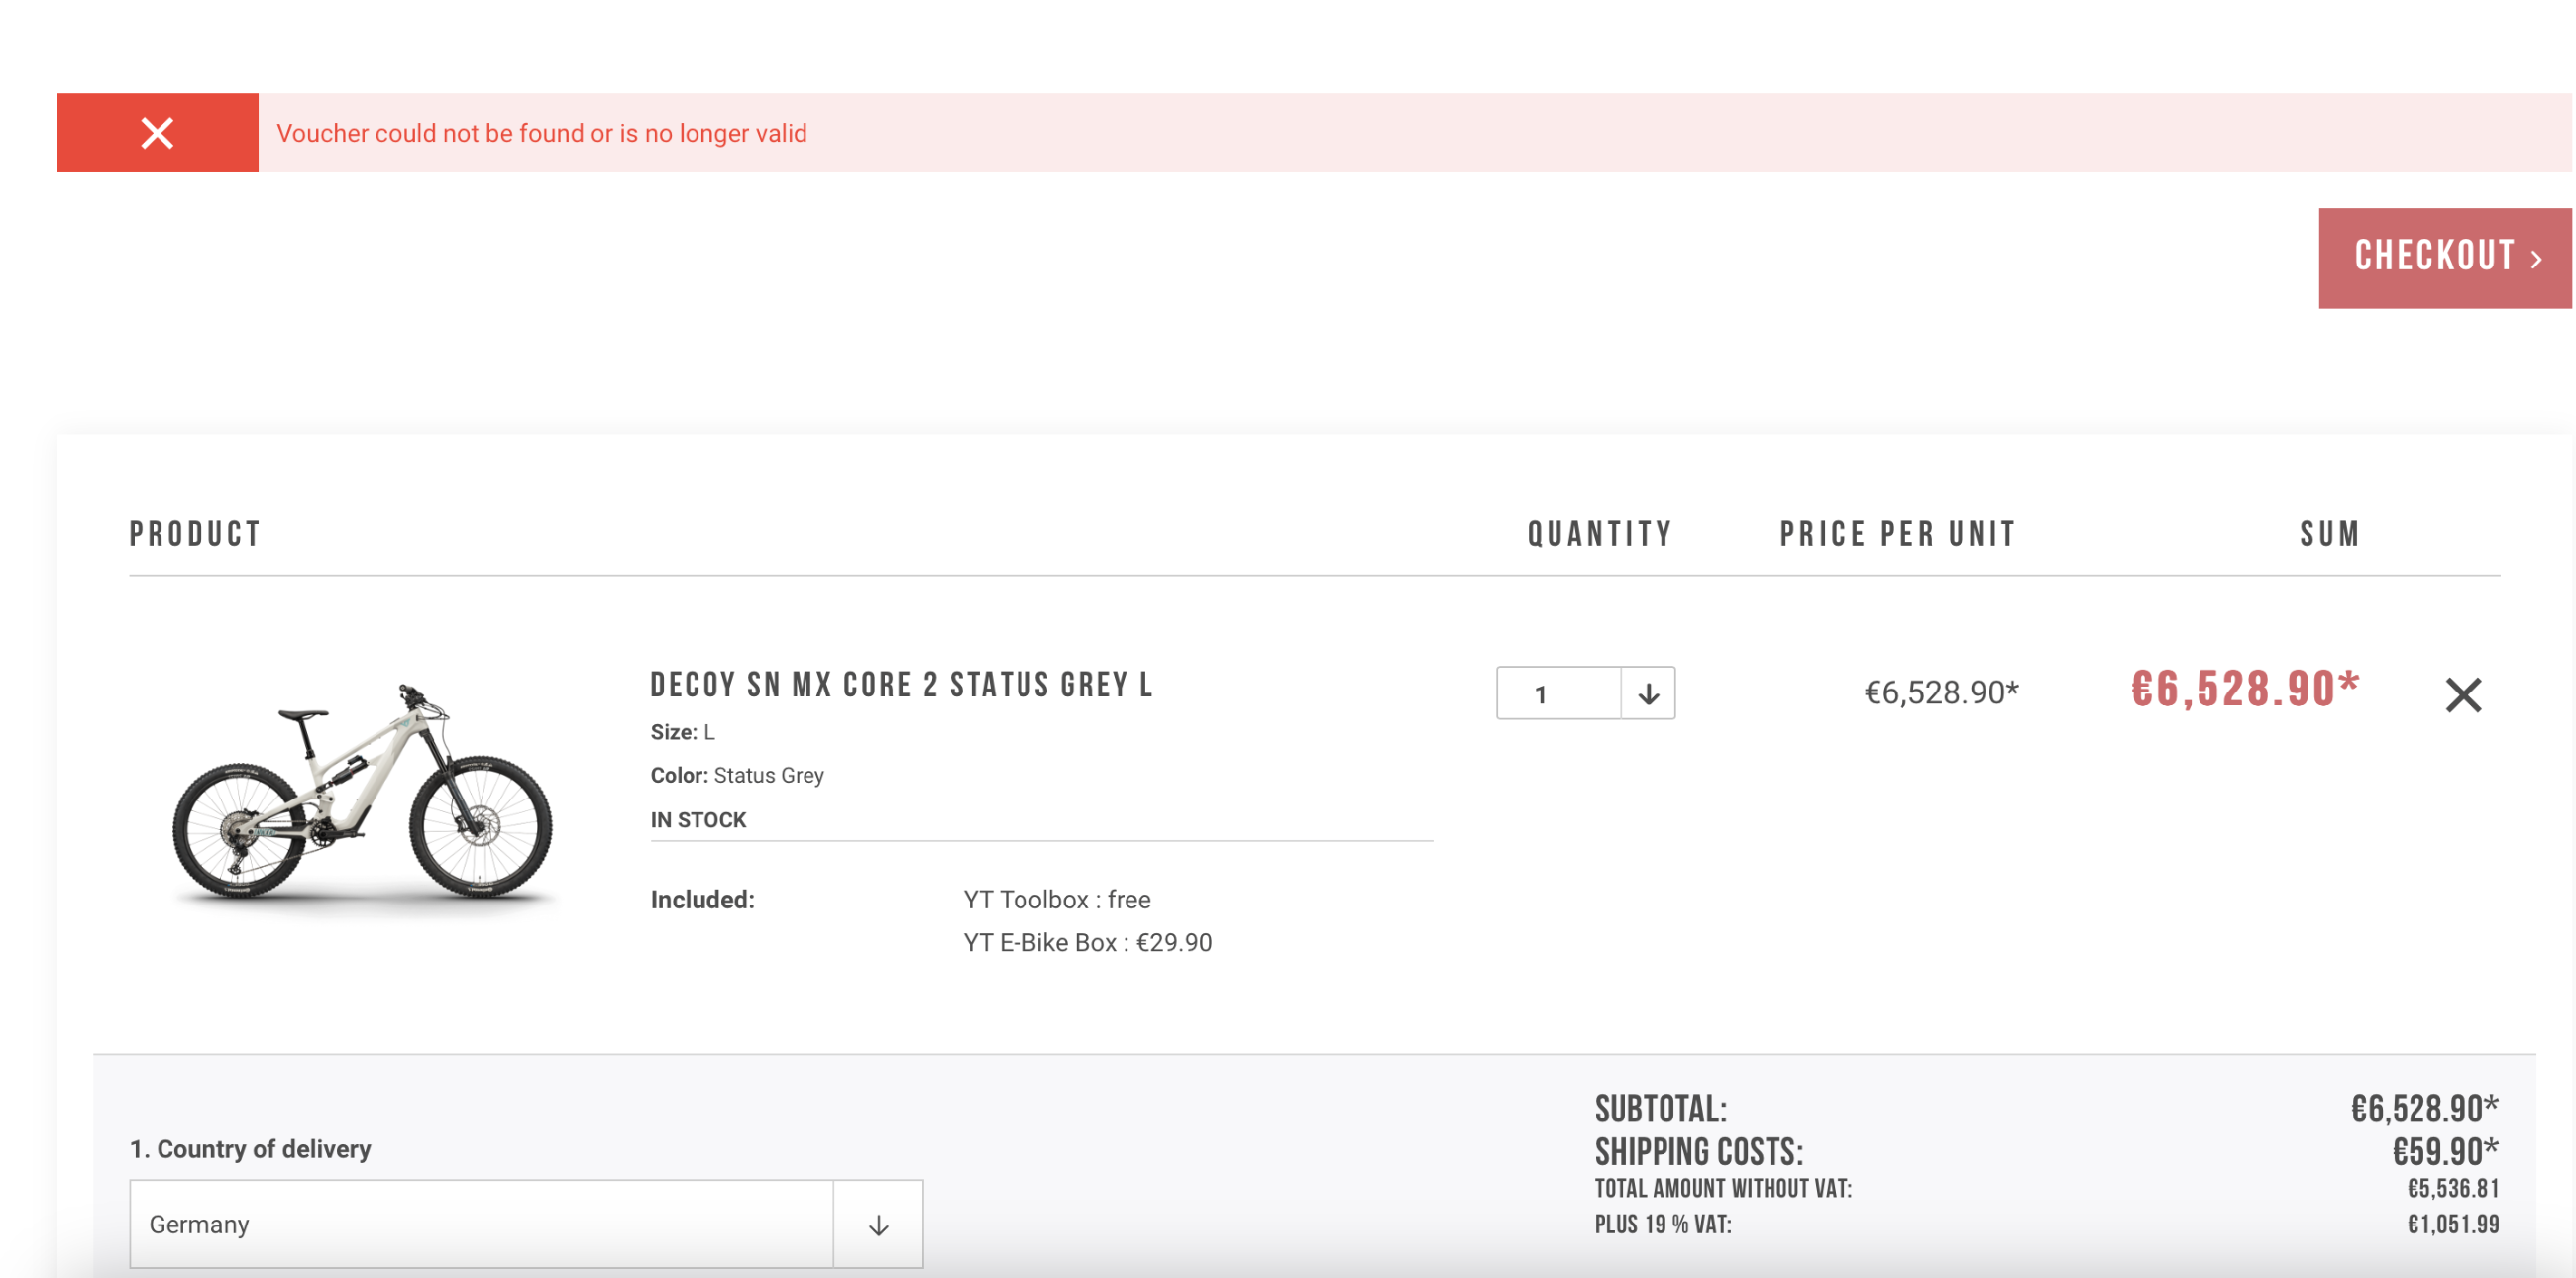Click the Decoy bike thumbnail image
The width and height of the screenshot is (2576, 1278).
tap(362, 790)
